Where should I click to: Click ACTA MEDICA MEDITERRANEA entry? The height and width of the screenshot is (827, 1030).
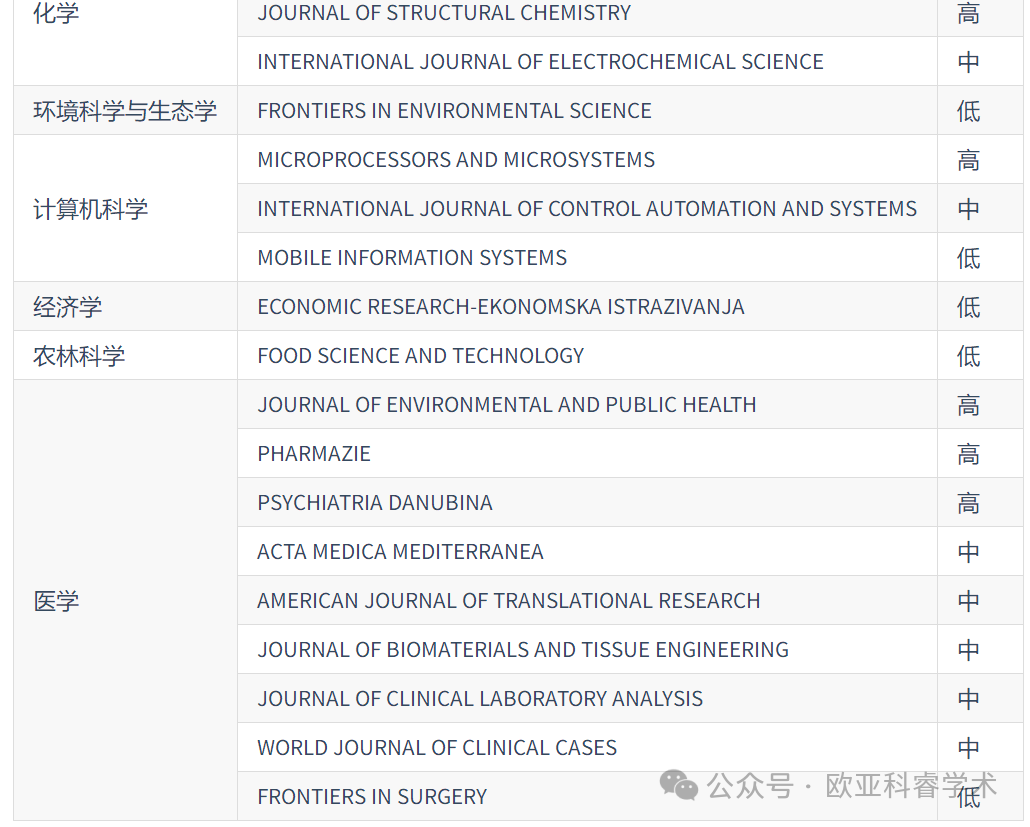click(400, 552)
